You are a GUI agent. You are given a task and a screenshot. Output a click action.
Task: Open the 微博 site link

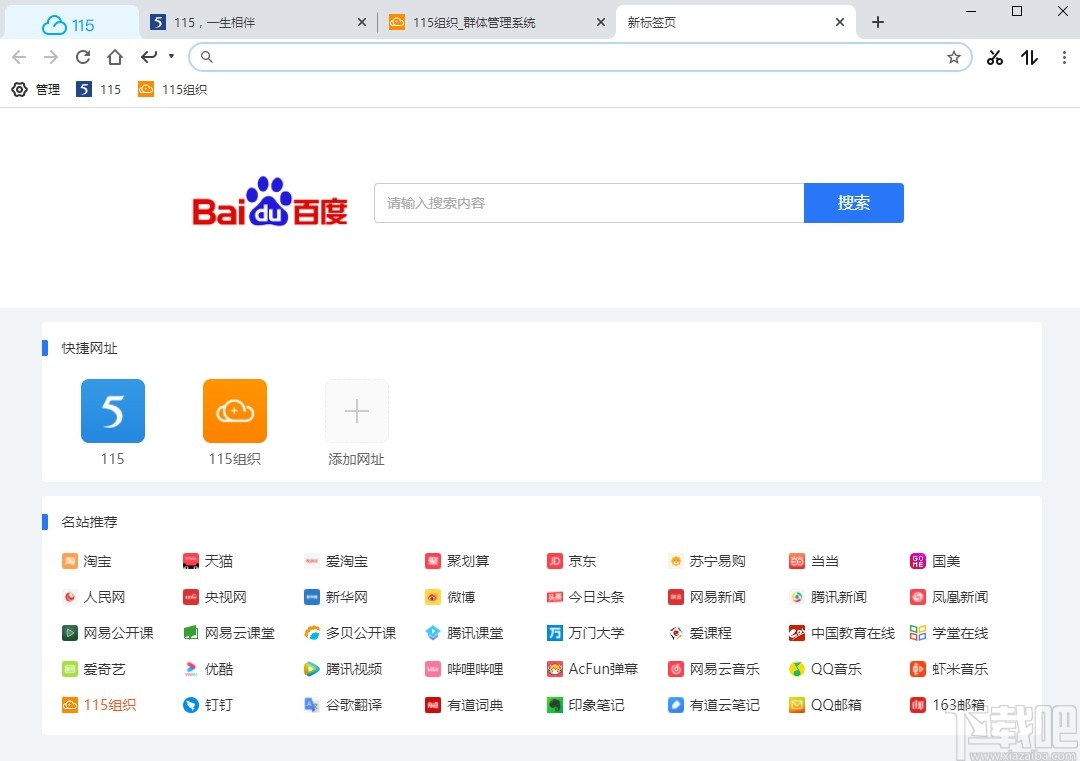(450, 597)
